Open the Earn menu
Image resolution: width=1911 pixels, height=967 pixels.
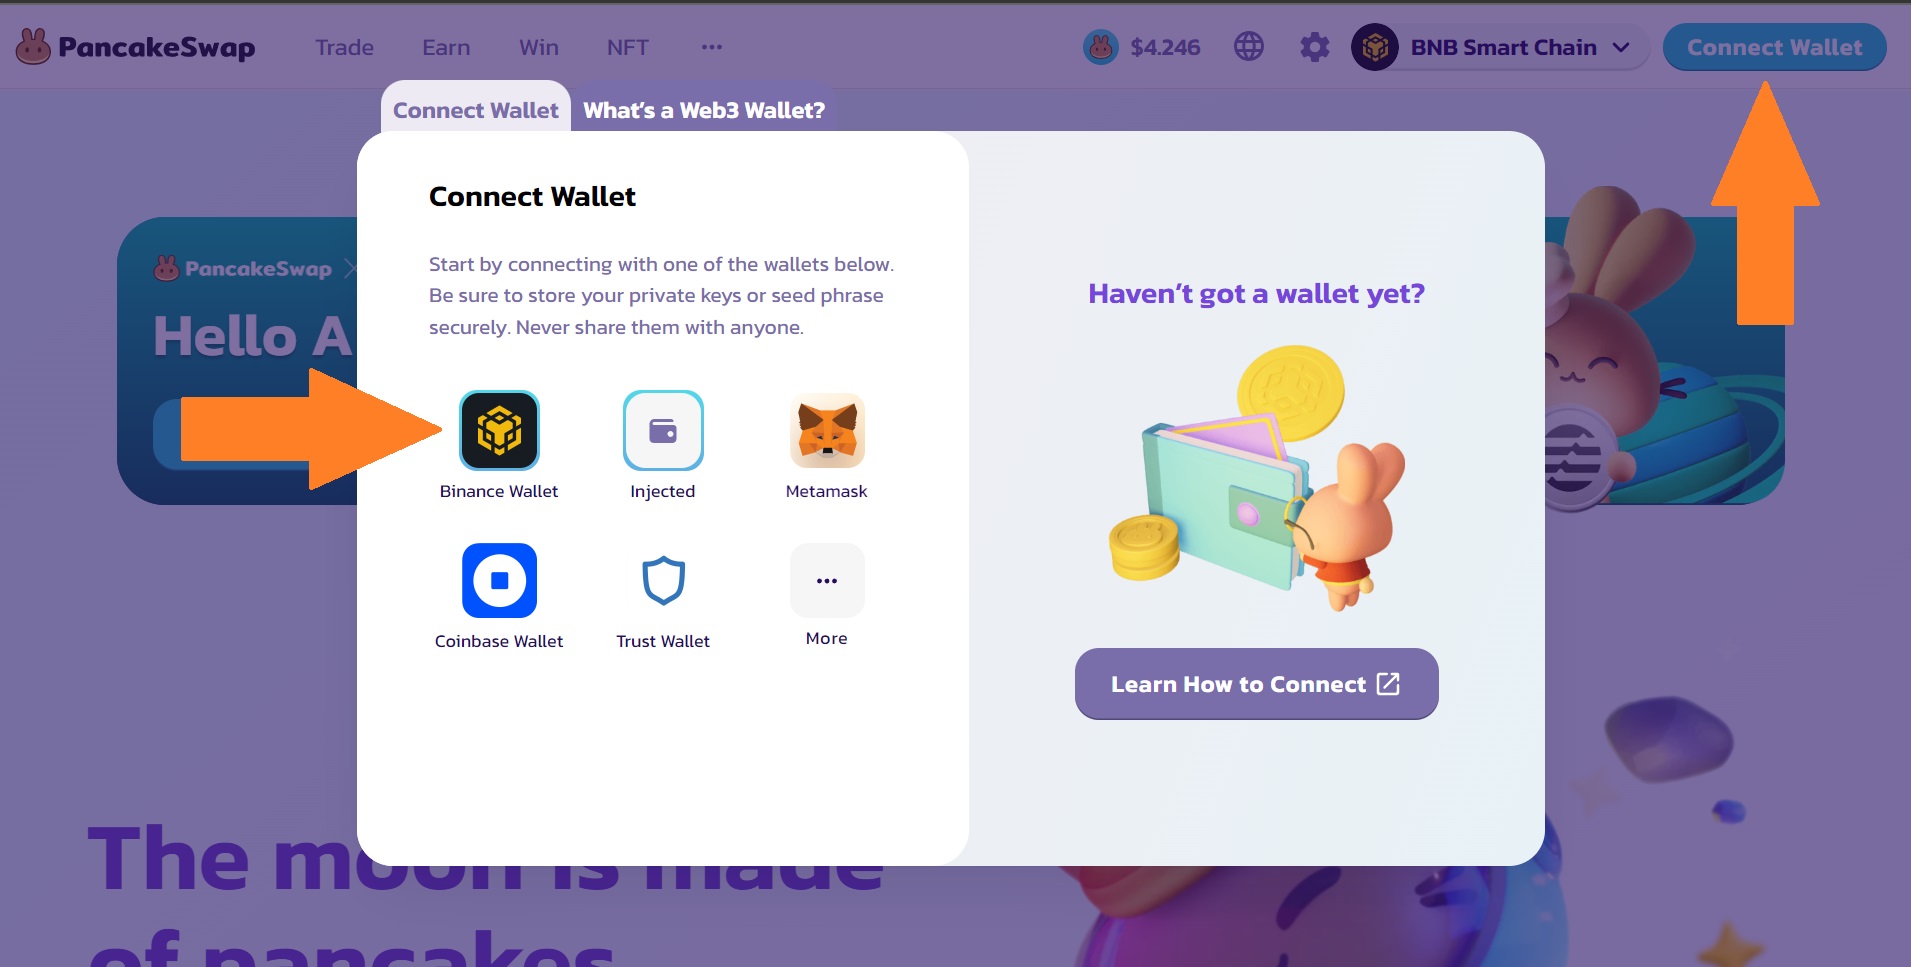446,47
